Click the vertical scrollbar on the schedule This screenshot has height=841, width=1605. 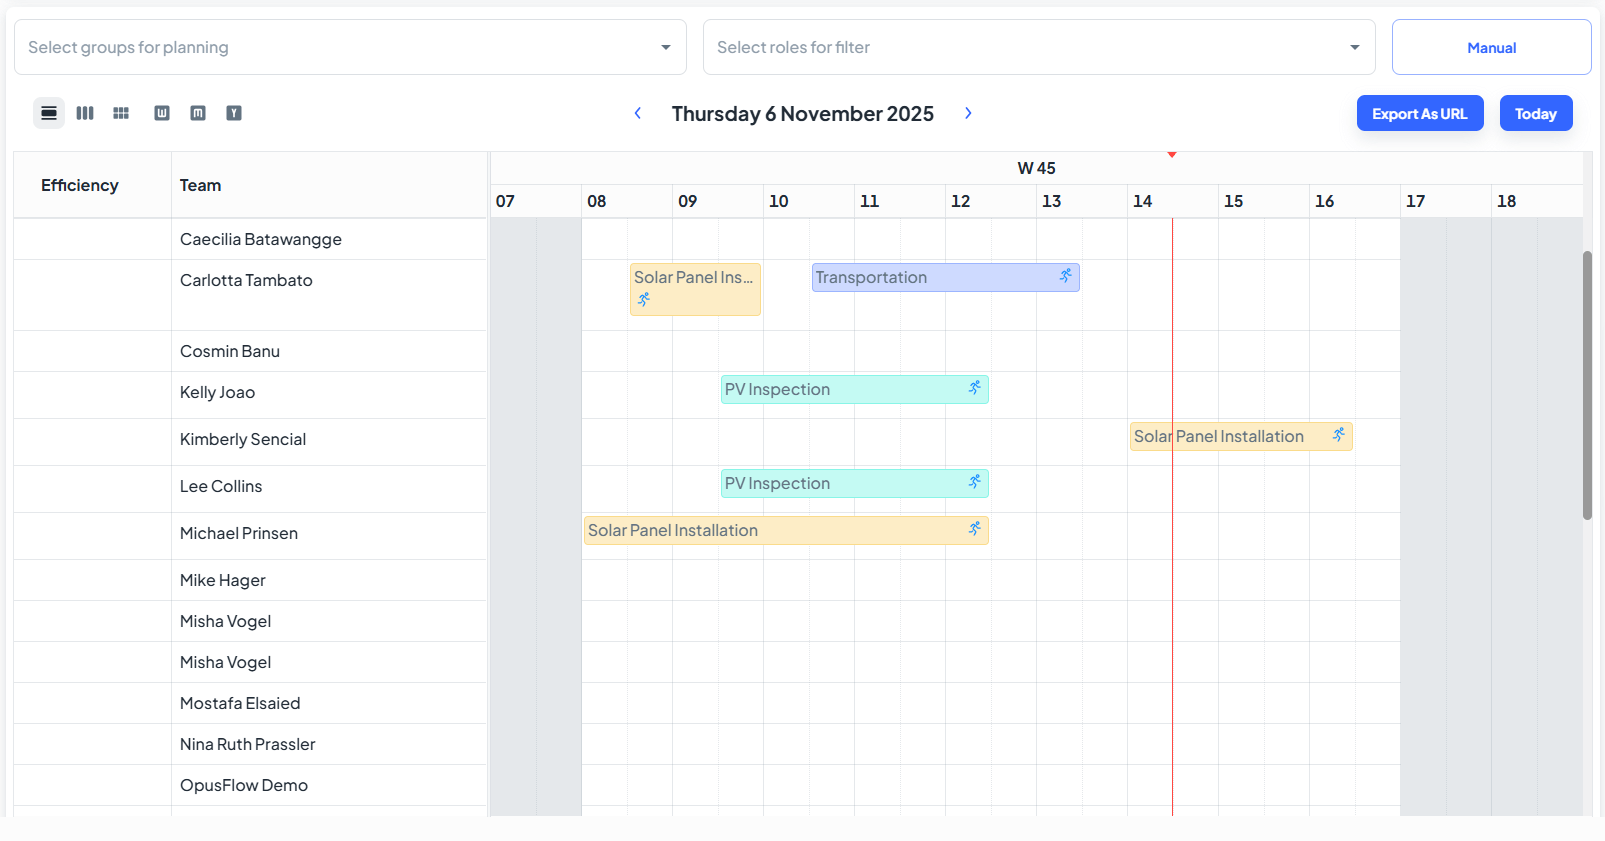click(x=1587, y=385)
